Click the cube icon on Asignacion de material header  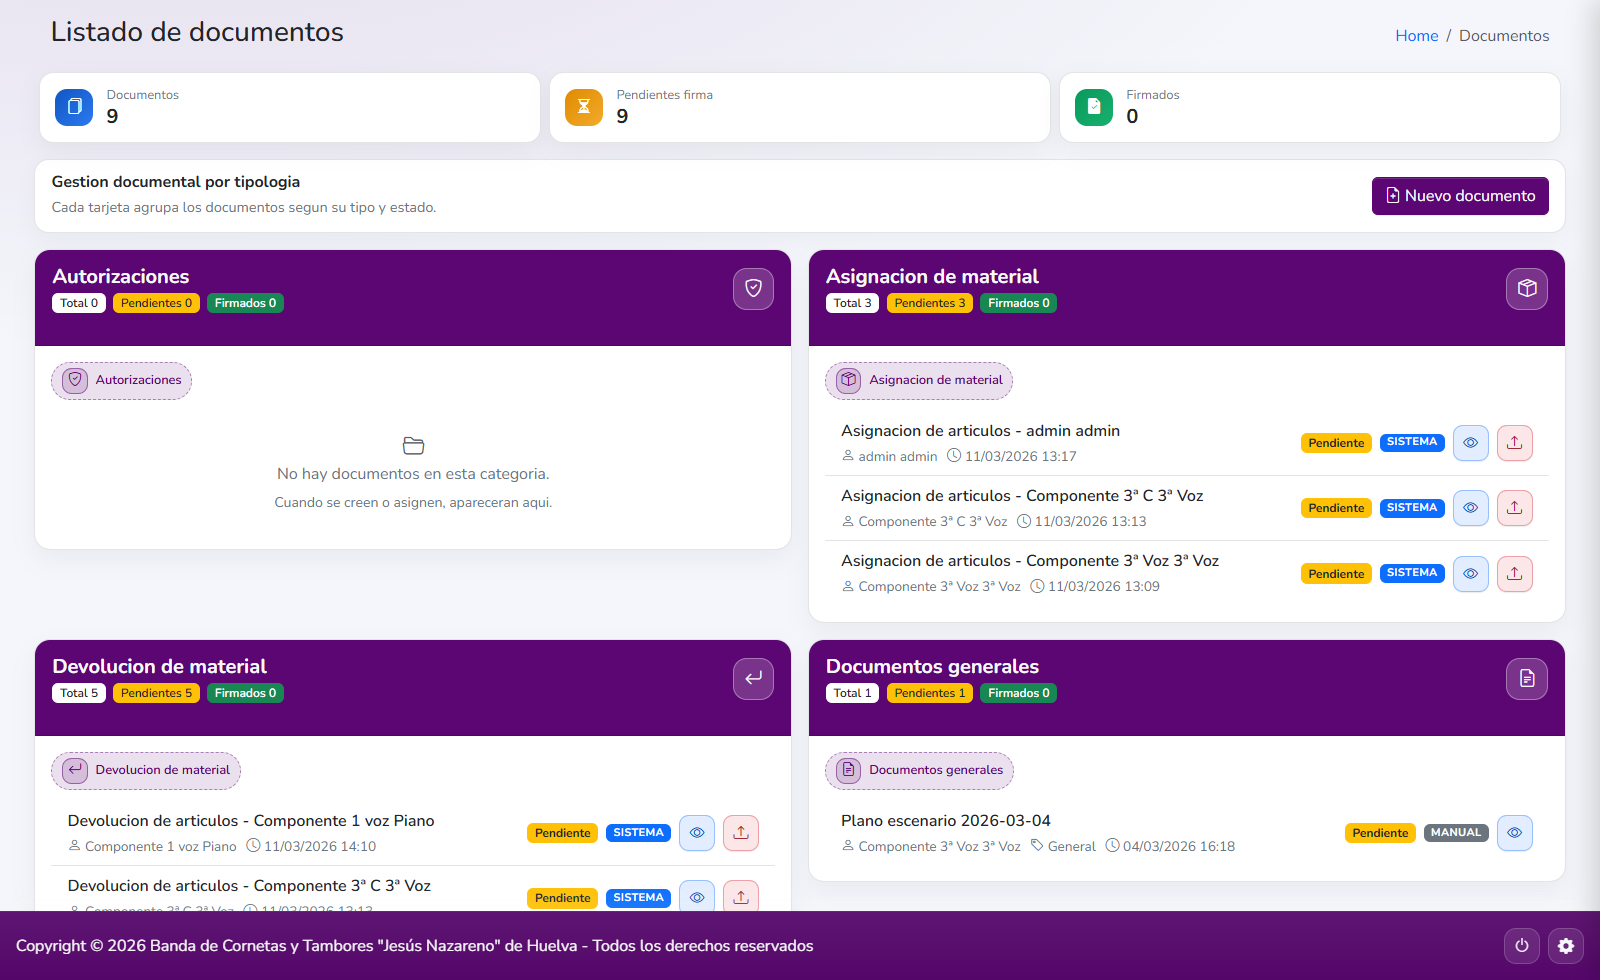[1527, 288]
